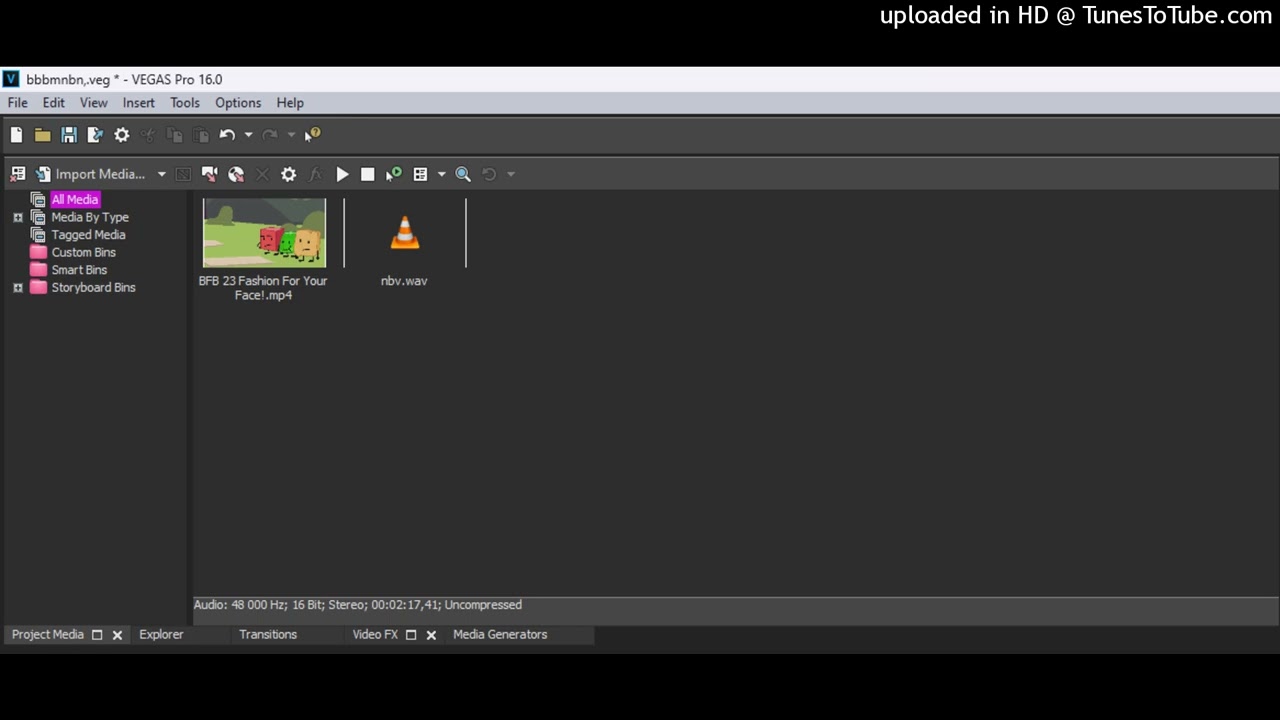Close the Video FX tab
Viewport: 1280px width, 720px height.
tap(431, 635)
